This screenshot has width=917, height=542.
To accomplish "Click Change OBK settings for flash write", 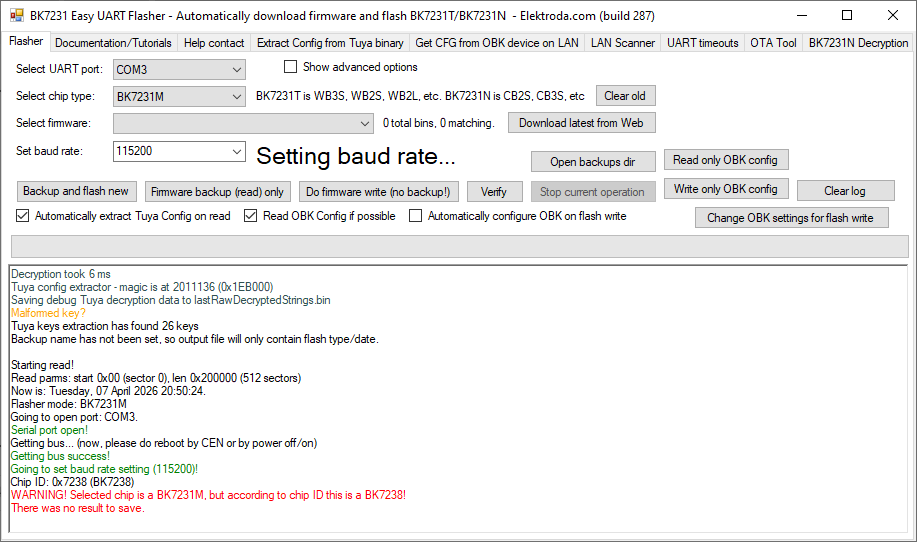I will pyautogui.click(x=791, y=218).
